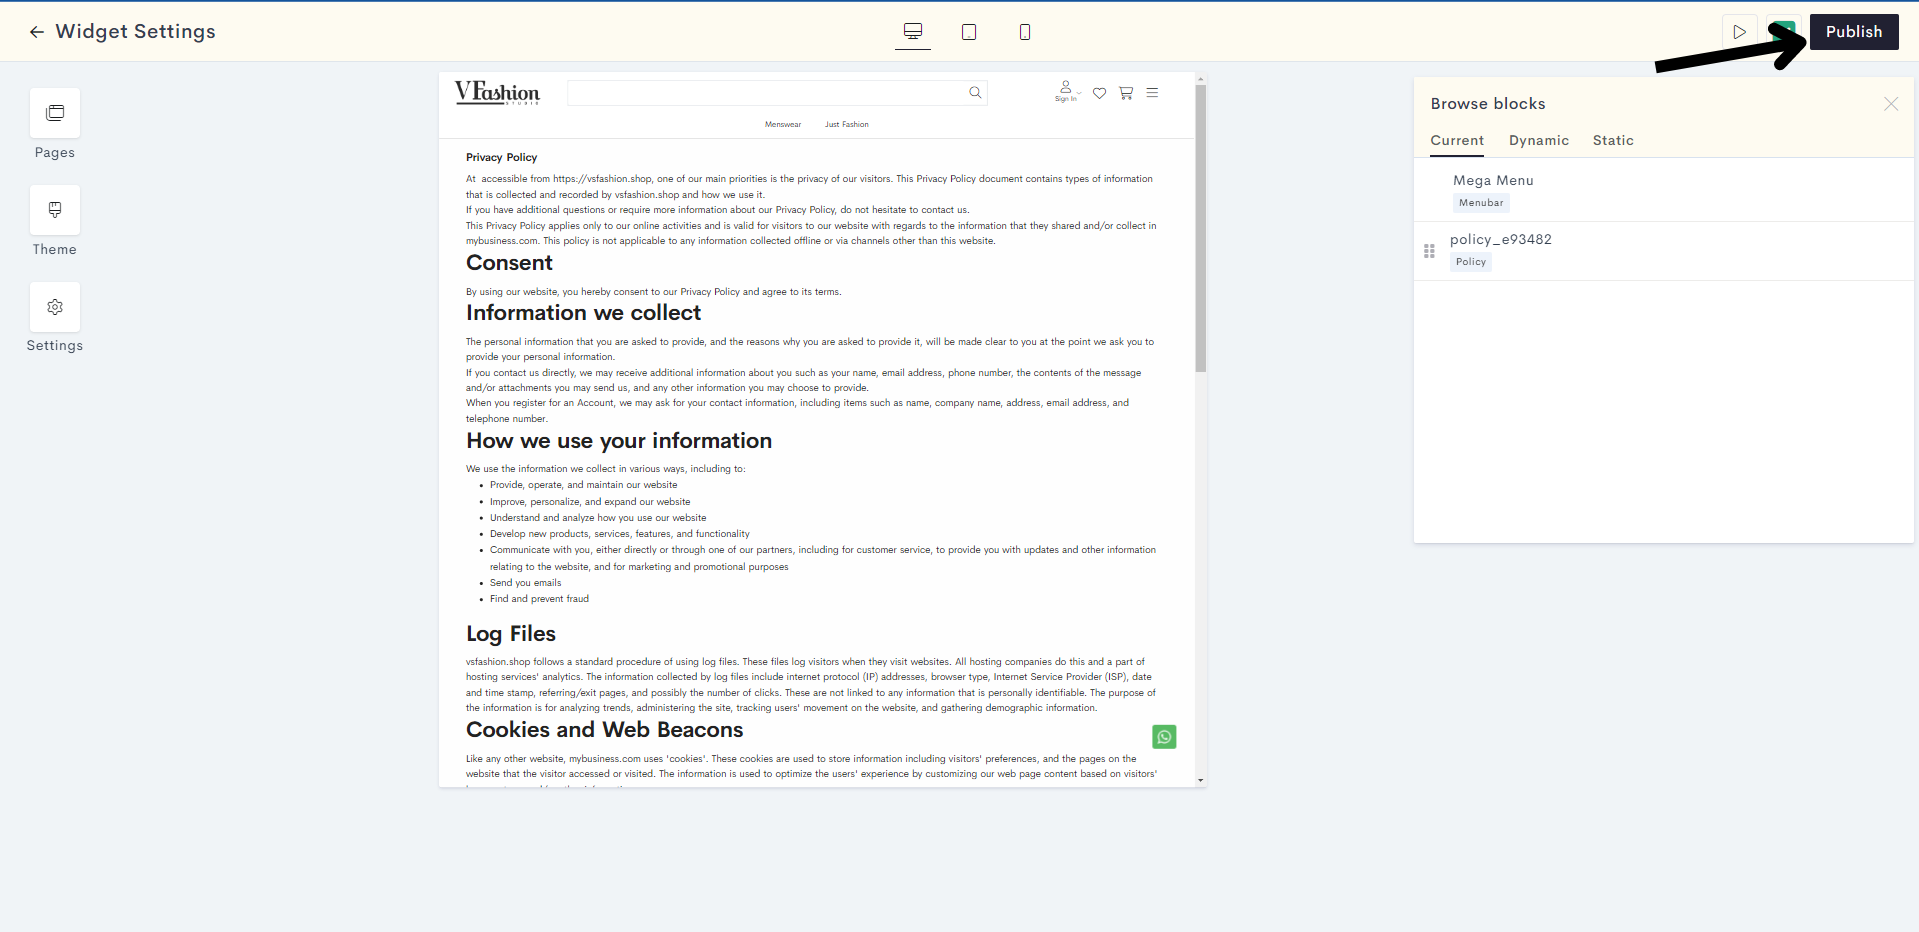This screenshot has height=932, width=1919.
Task: Click the 'Send you emails' bullet
Action: tap(526, 583)
